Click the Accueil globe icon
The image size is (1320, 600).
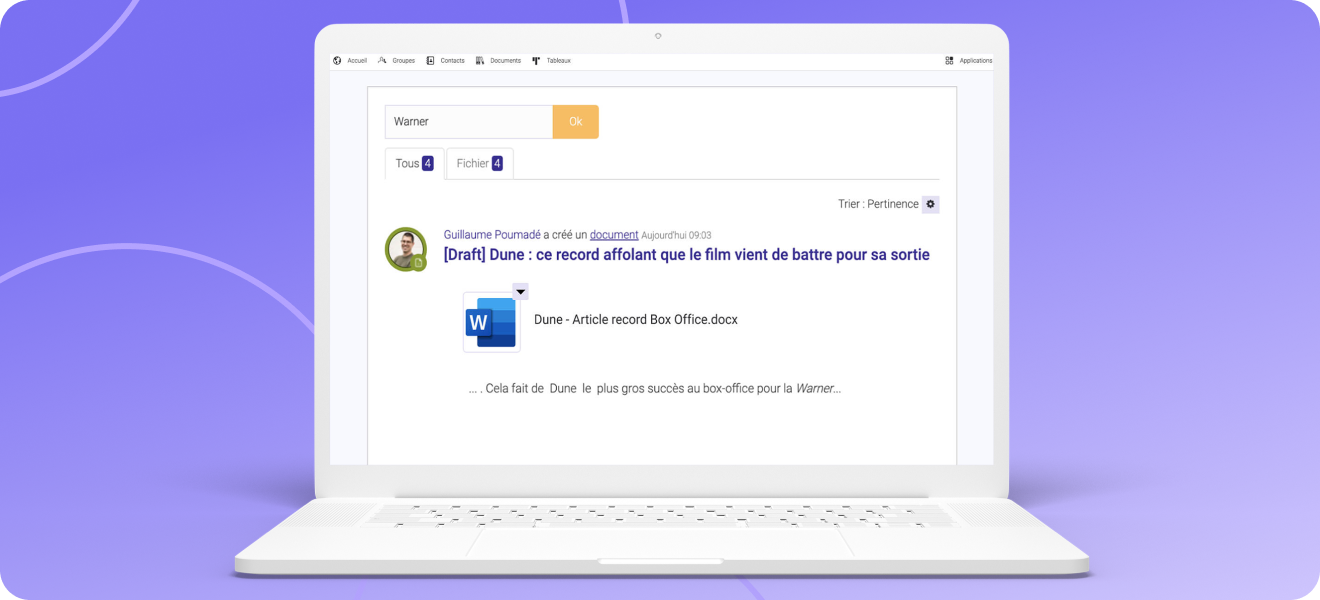coord(337,61)
